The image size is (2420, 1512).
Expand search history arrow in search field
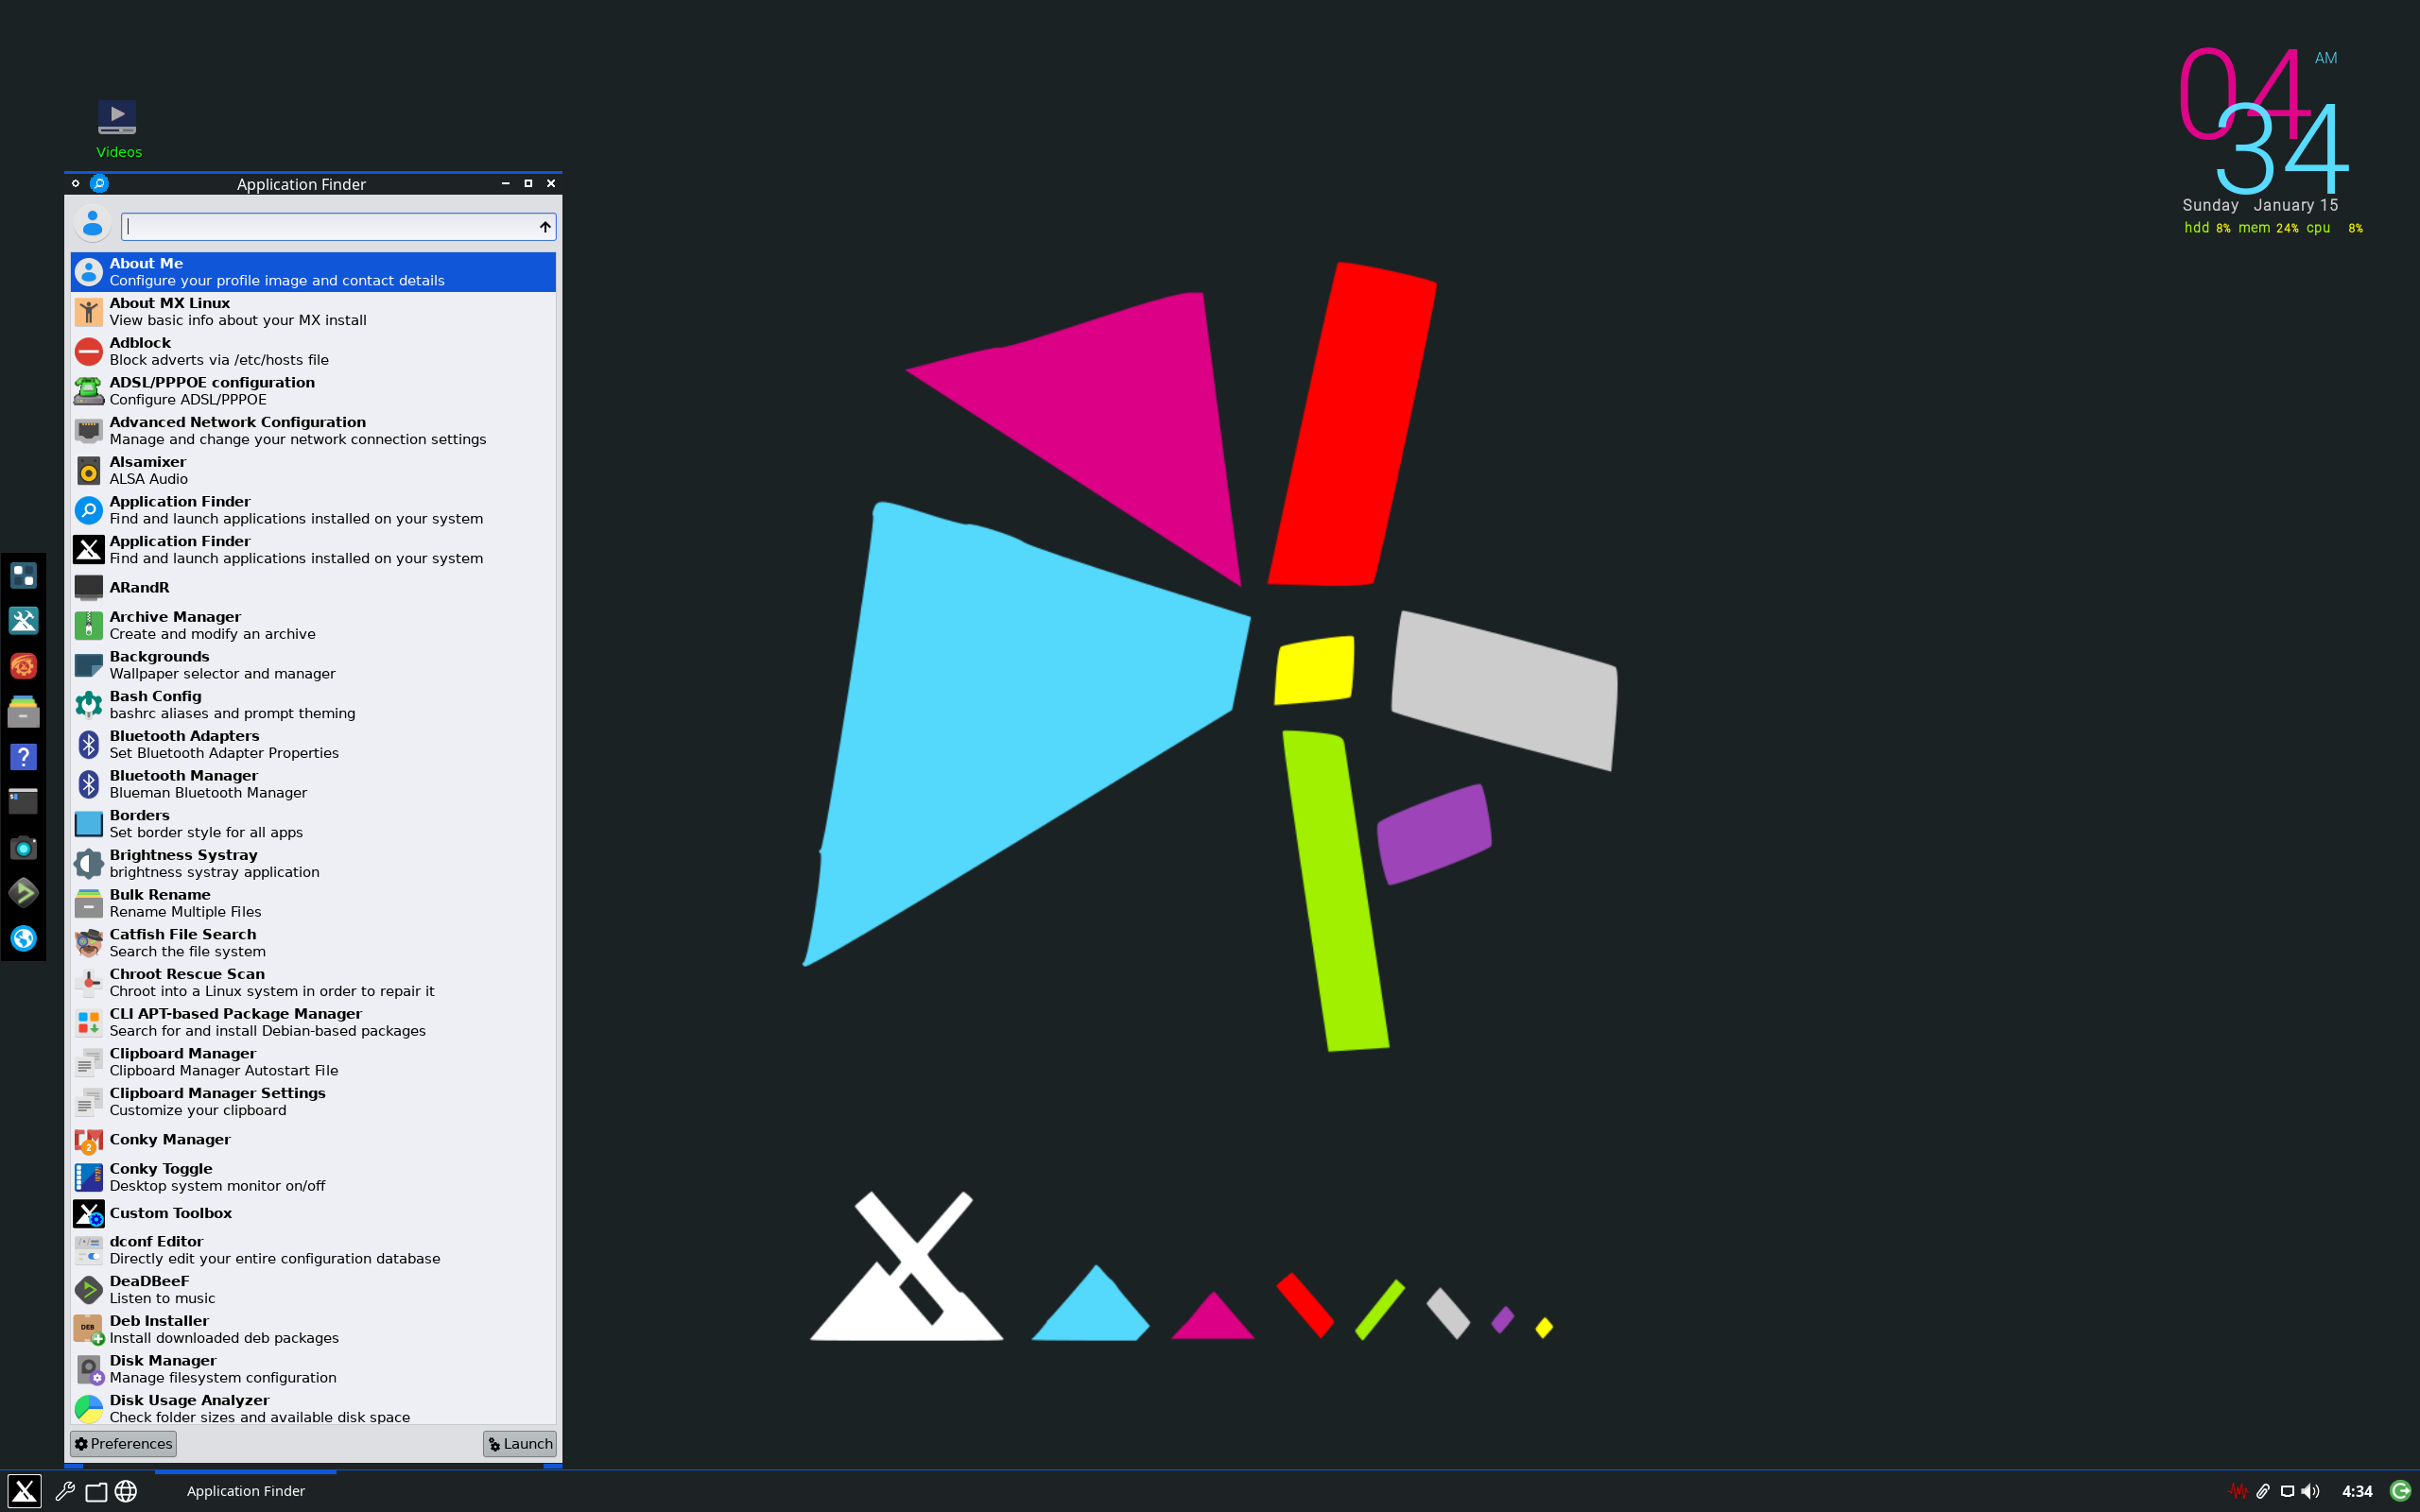tap(545, 227)
